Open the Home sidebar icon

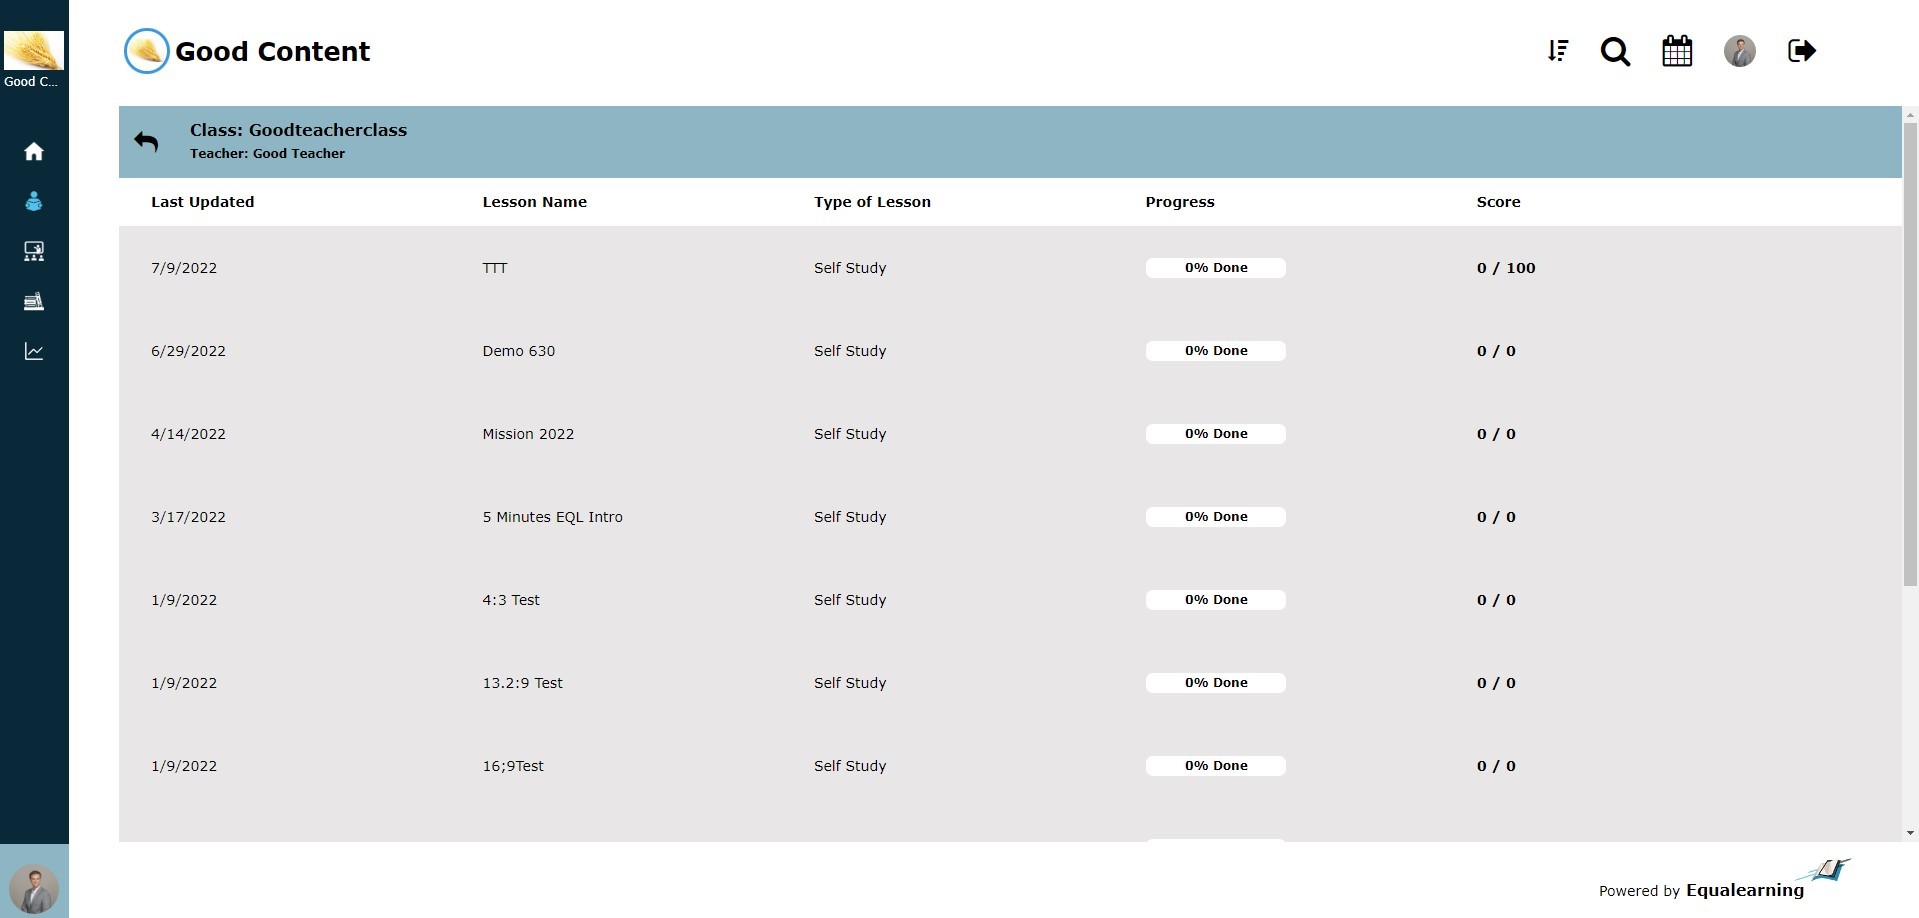point(34,151)
